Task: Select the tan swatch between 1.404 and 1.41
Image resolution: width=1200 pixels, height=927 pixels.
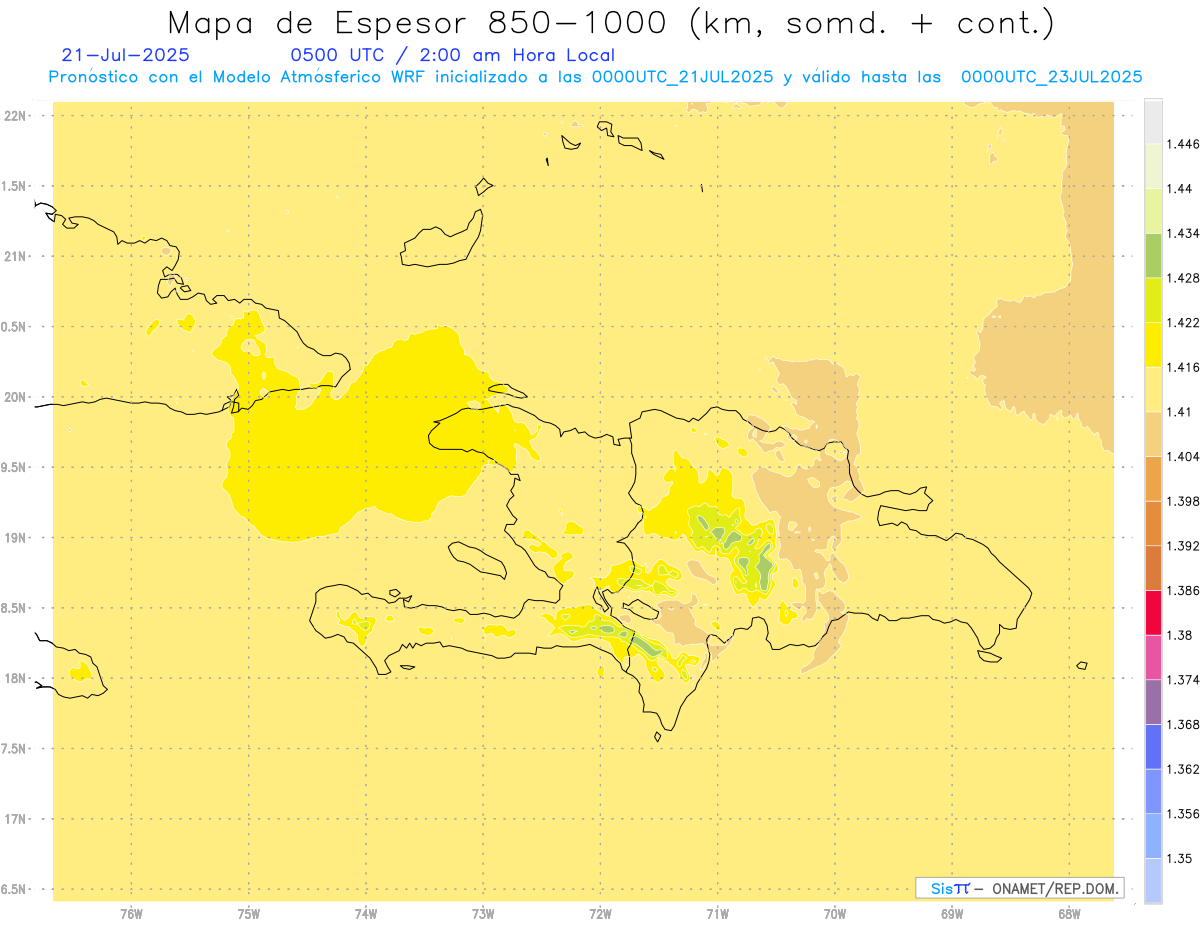Action: coord(1153,433)
